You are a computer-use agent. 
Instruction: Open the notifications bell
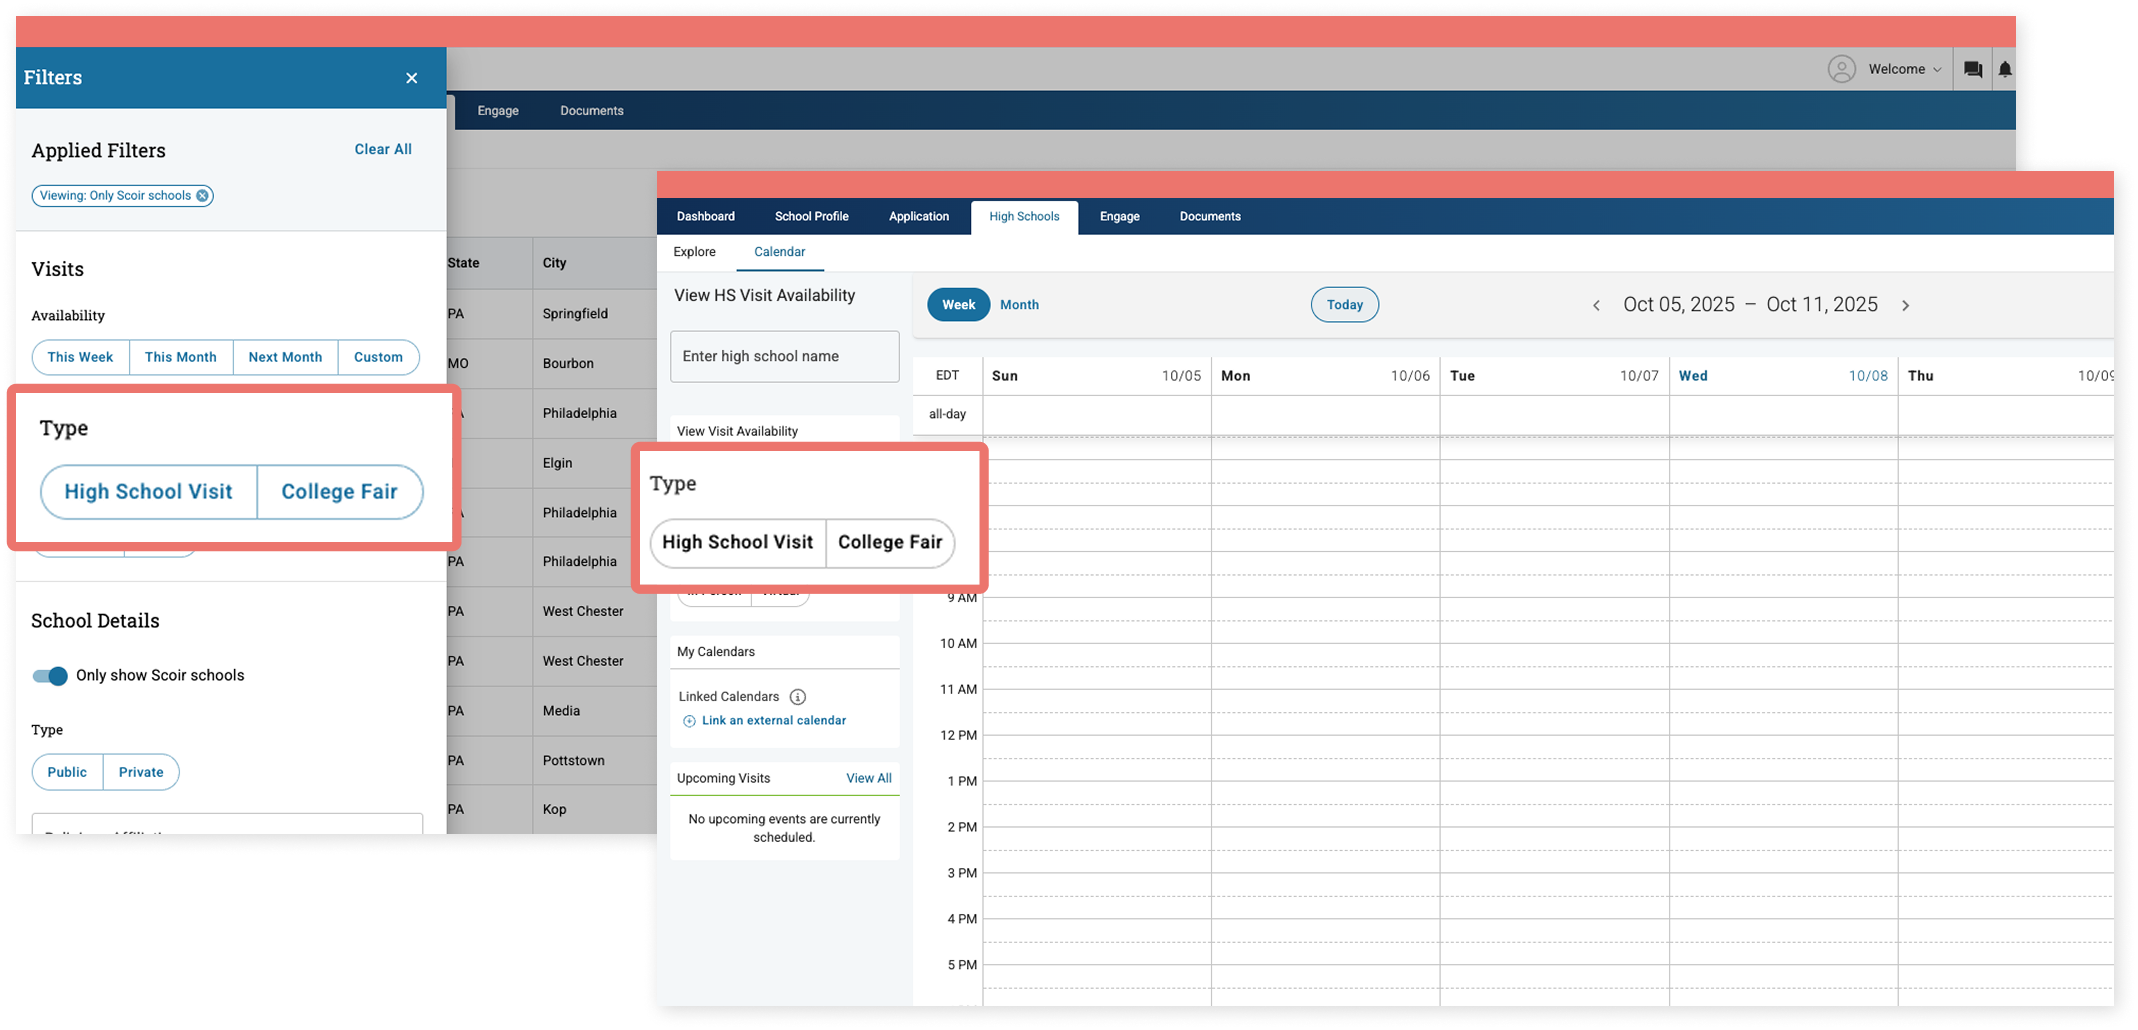tap(2004, 69)
